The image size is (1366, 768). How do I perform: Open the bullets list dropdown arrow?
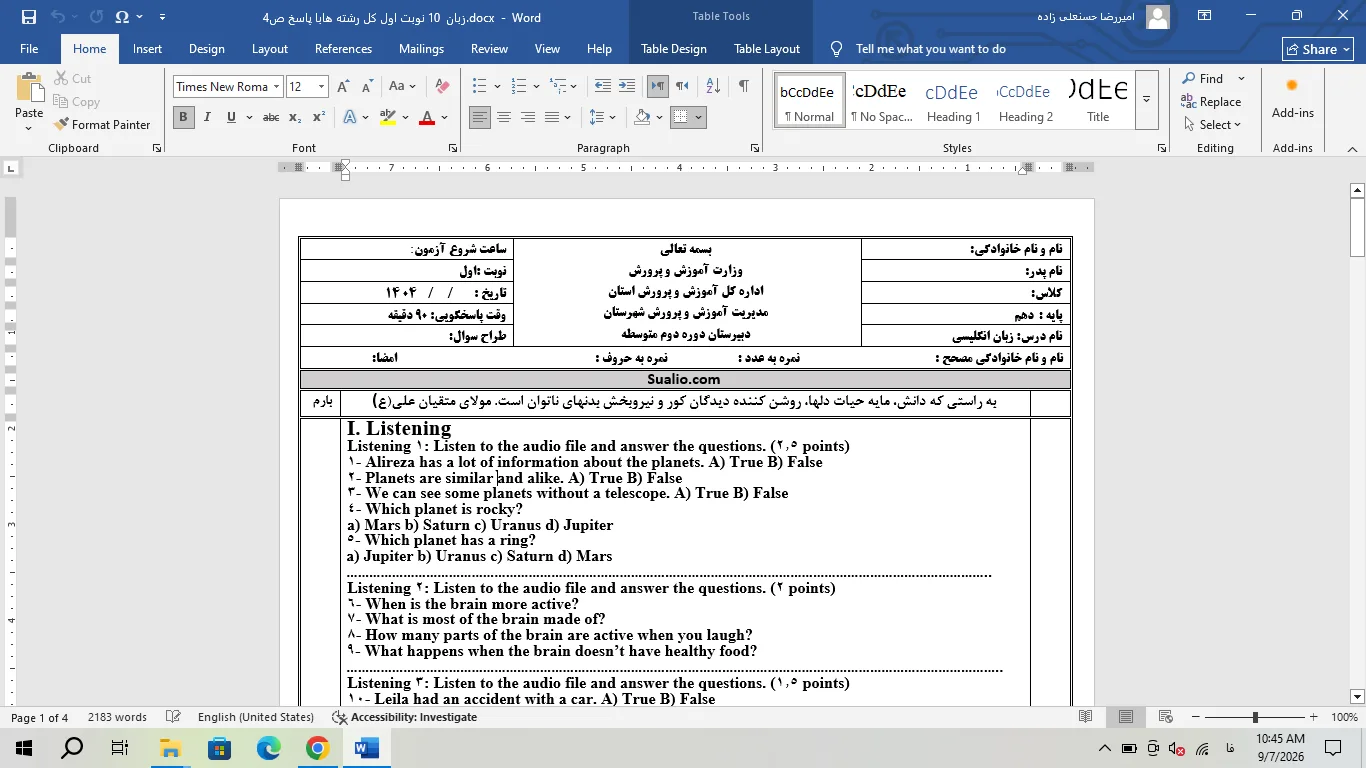point(499,87)
